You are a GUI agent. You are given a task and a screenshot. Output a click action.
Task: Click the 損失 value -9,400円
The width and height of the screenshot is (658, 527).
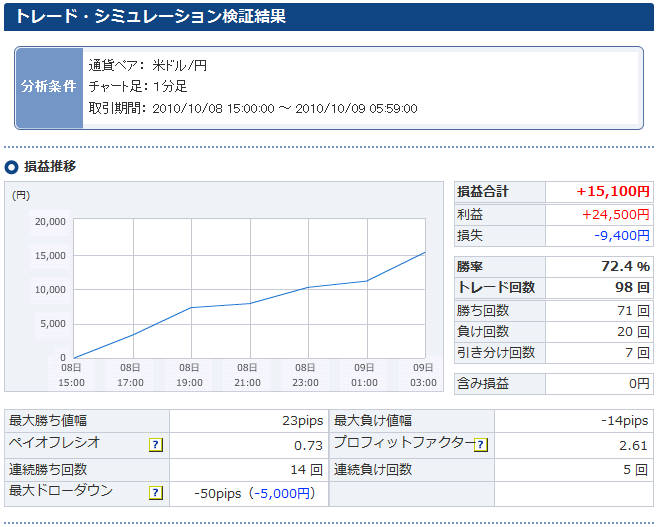[620, 235]
